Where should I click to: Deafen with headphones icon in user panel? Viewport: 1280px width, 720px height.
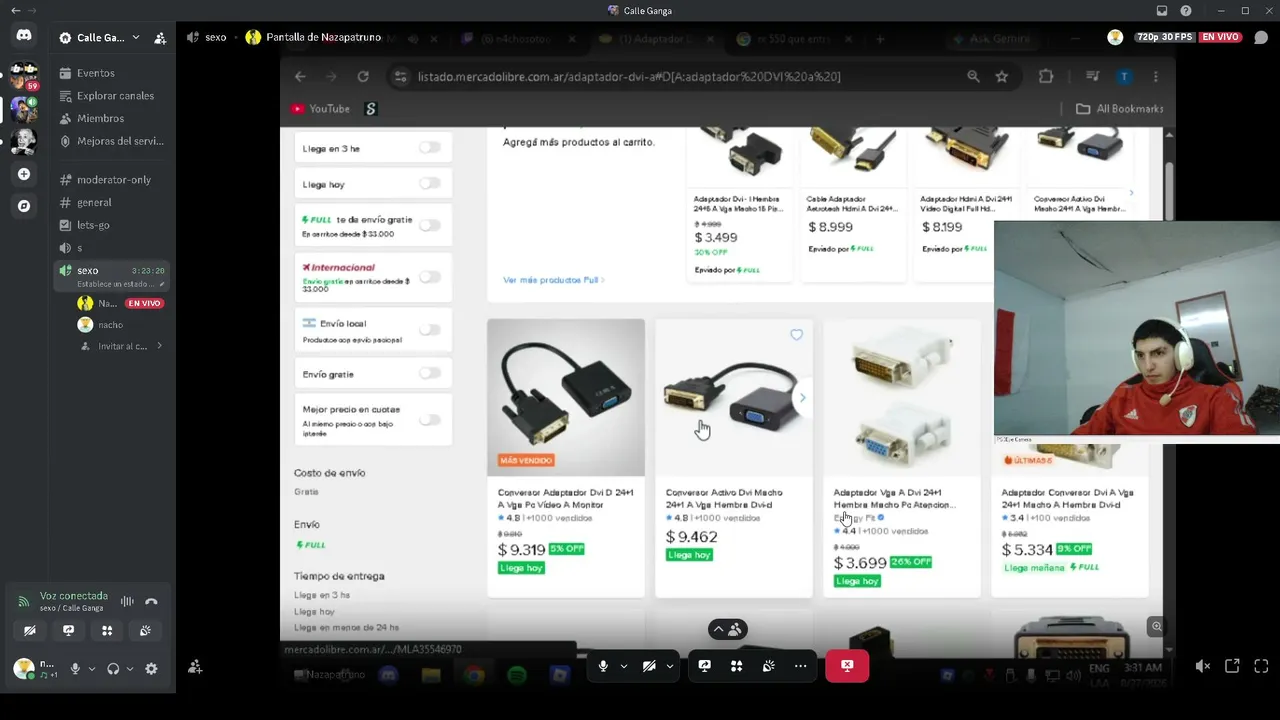click(113, 669)
